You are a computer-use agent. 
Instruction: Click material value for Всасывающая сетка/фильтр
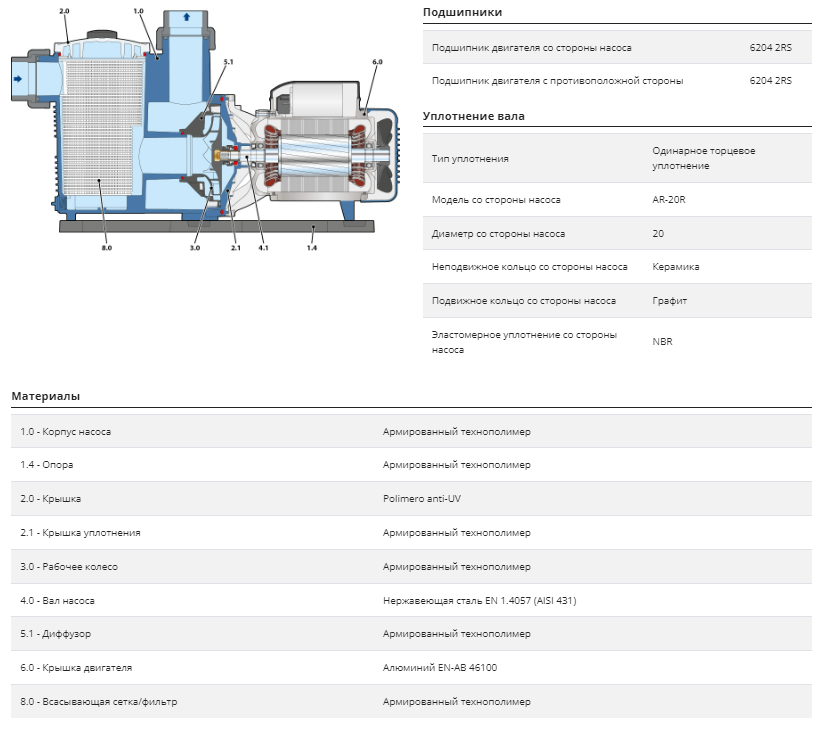tap(456, 702)
